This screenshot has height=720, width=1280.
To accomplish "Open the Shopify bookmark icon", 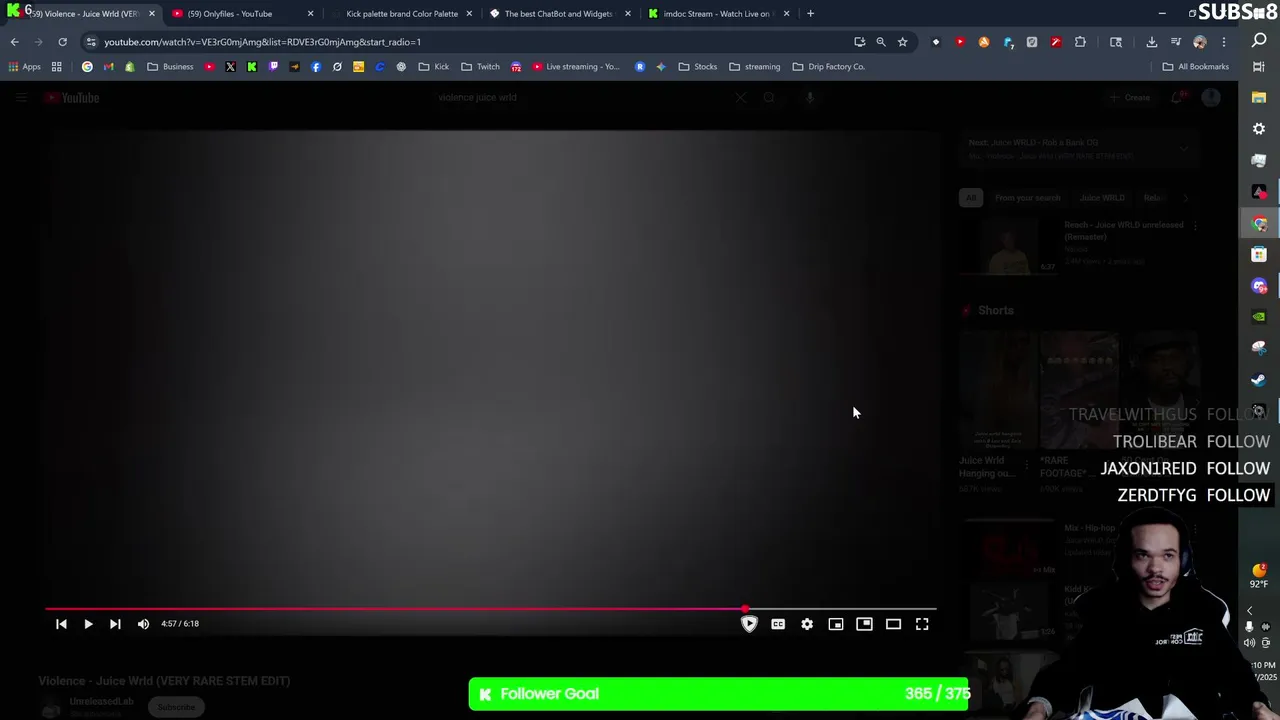I will point(129,67).
